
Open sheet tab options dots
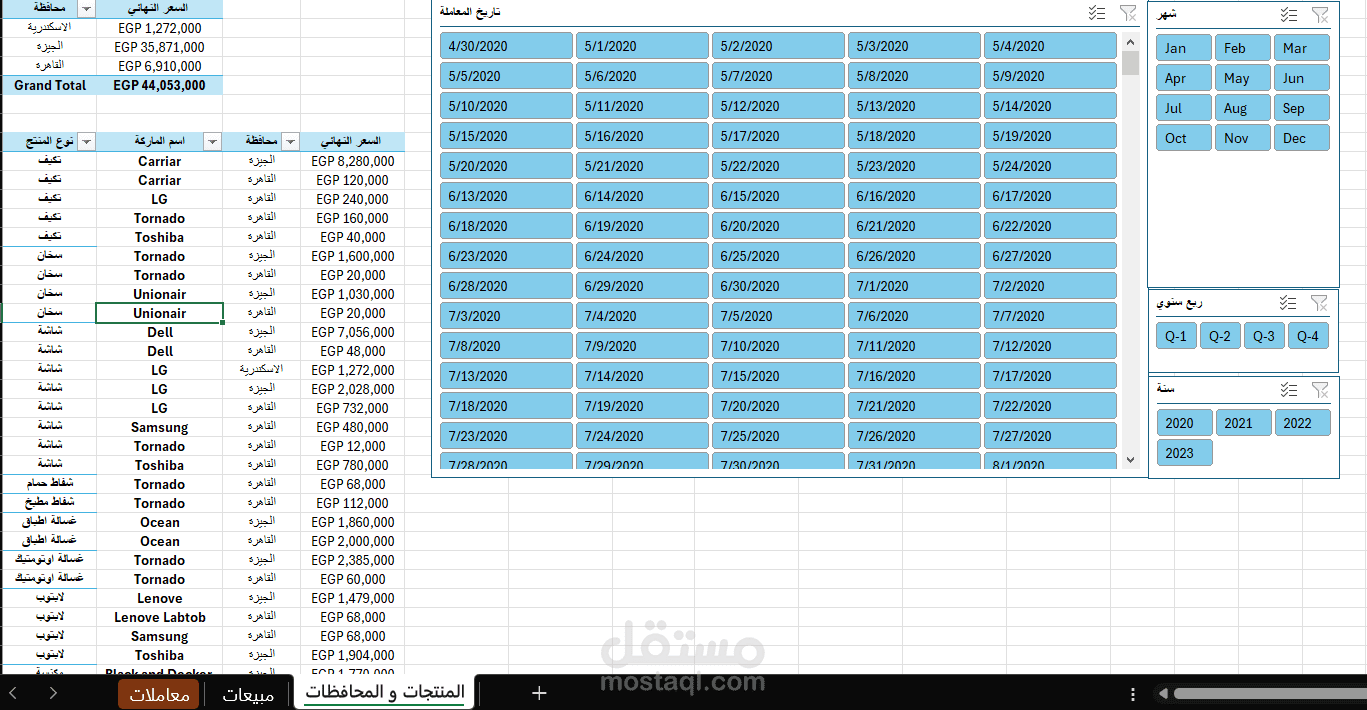click(1132, 693)
